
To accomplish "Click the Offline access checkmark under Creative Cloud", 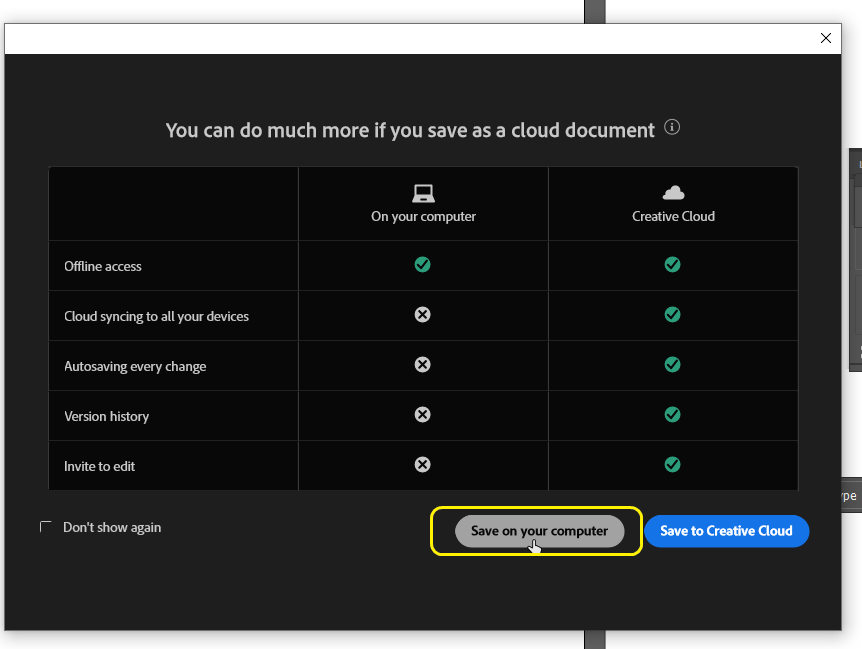I will (x=672, y=265).
